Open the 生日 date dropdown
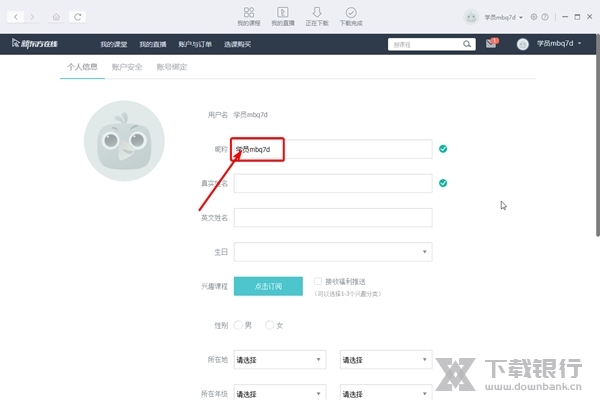600x400 pixels. 333,251
